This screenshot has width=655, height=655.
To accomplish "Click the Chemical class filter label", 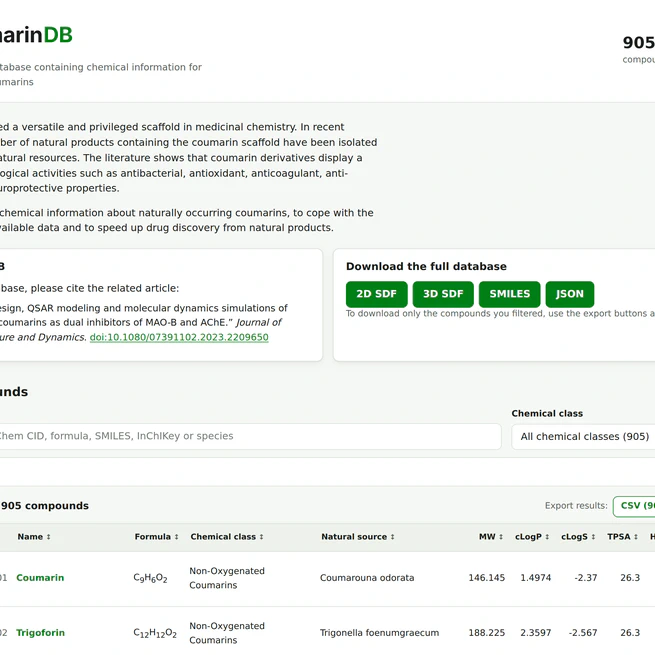I will pos(547,414).
